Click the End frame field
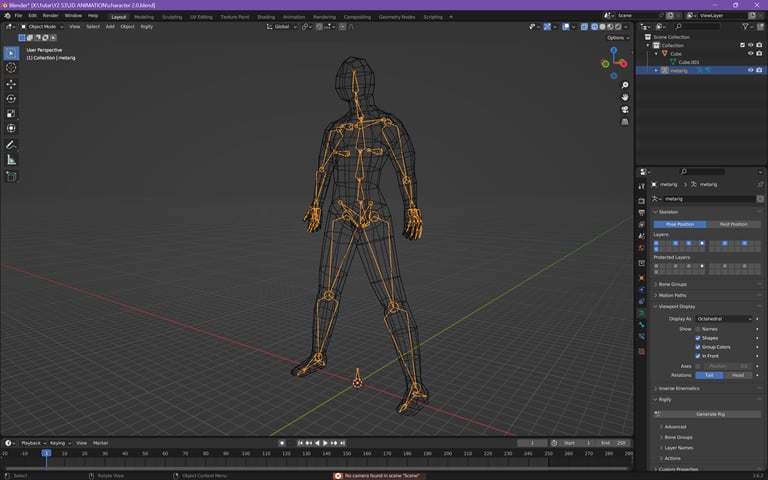Image resolution: width=768 pixels, height=480 pixels. (612, 443)
